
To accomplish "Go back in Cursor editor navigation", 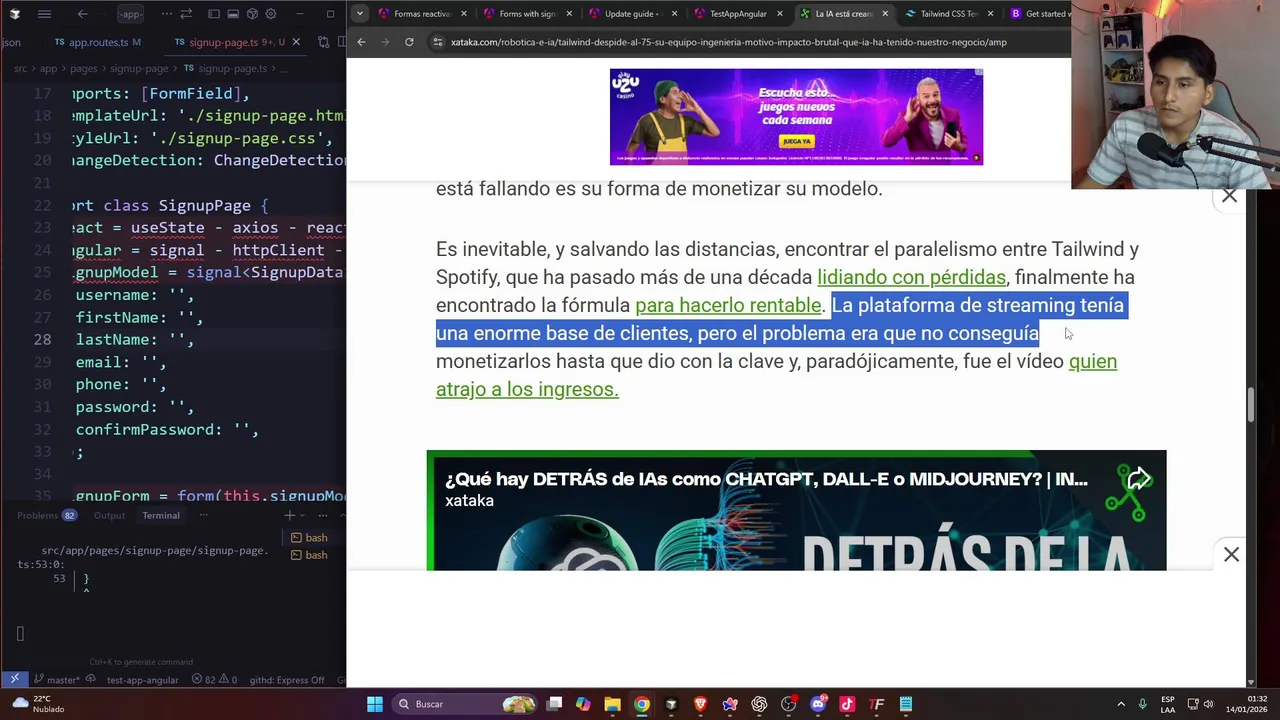I will [83, 14].
